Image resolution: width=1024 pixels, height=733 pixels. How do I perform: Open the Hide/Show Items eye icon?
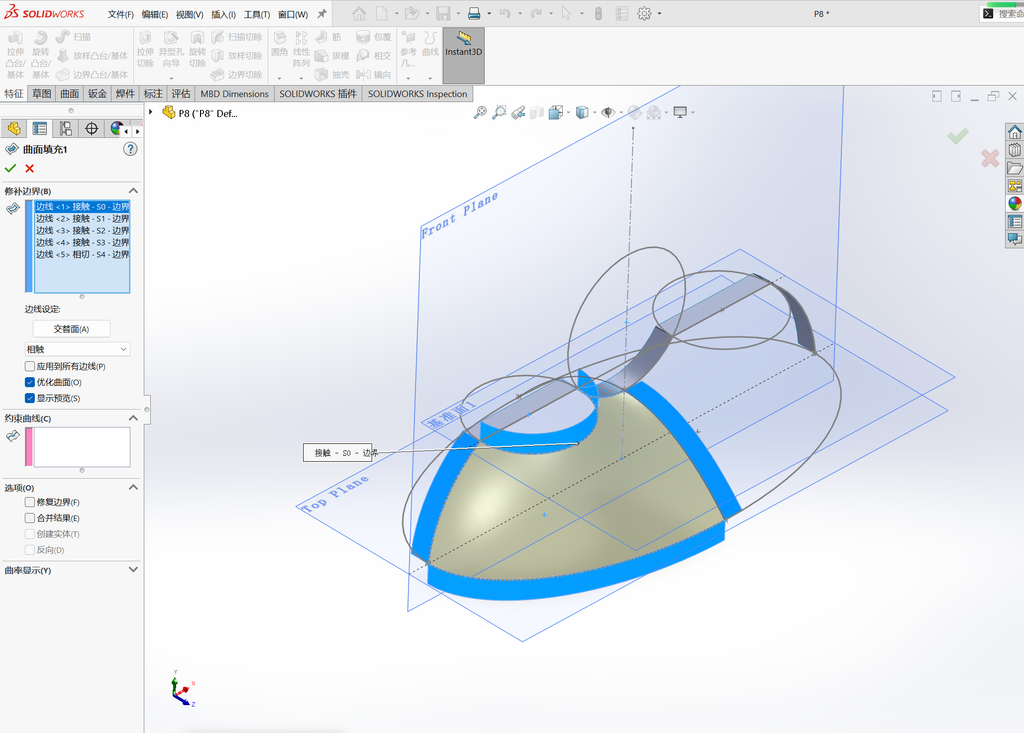coord(608,112)
